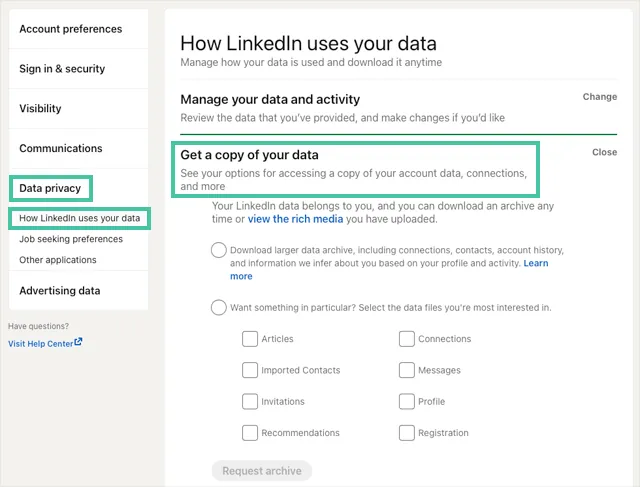The image size is (640, 487).
Task: Select How LinkedIn uses your data
Action: point(80,218)
